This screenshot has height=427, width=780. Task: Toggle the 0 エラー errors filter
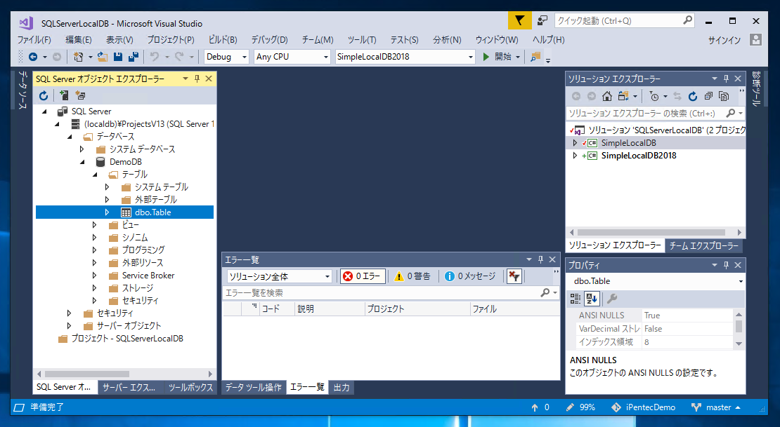click(x=363, y=276)
